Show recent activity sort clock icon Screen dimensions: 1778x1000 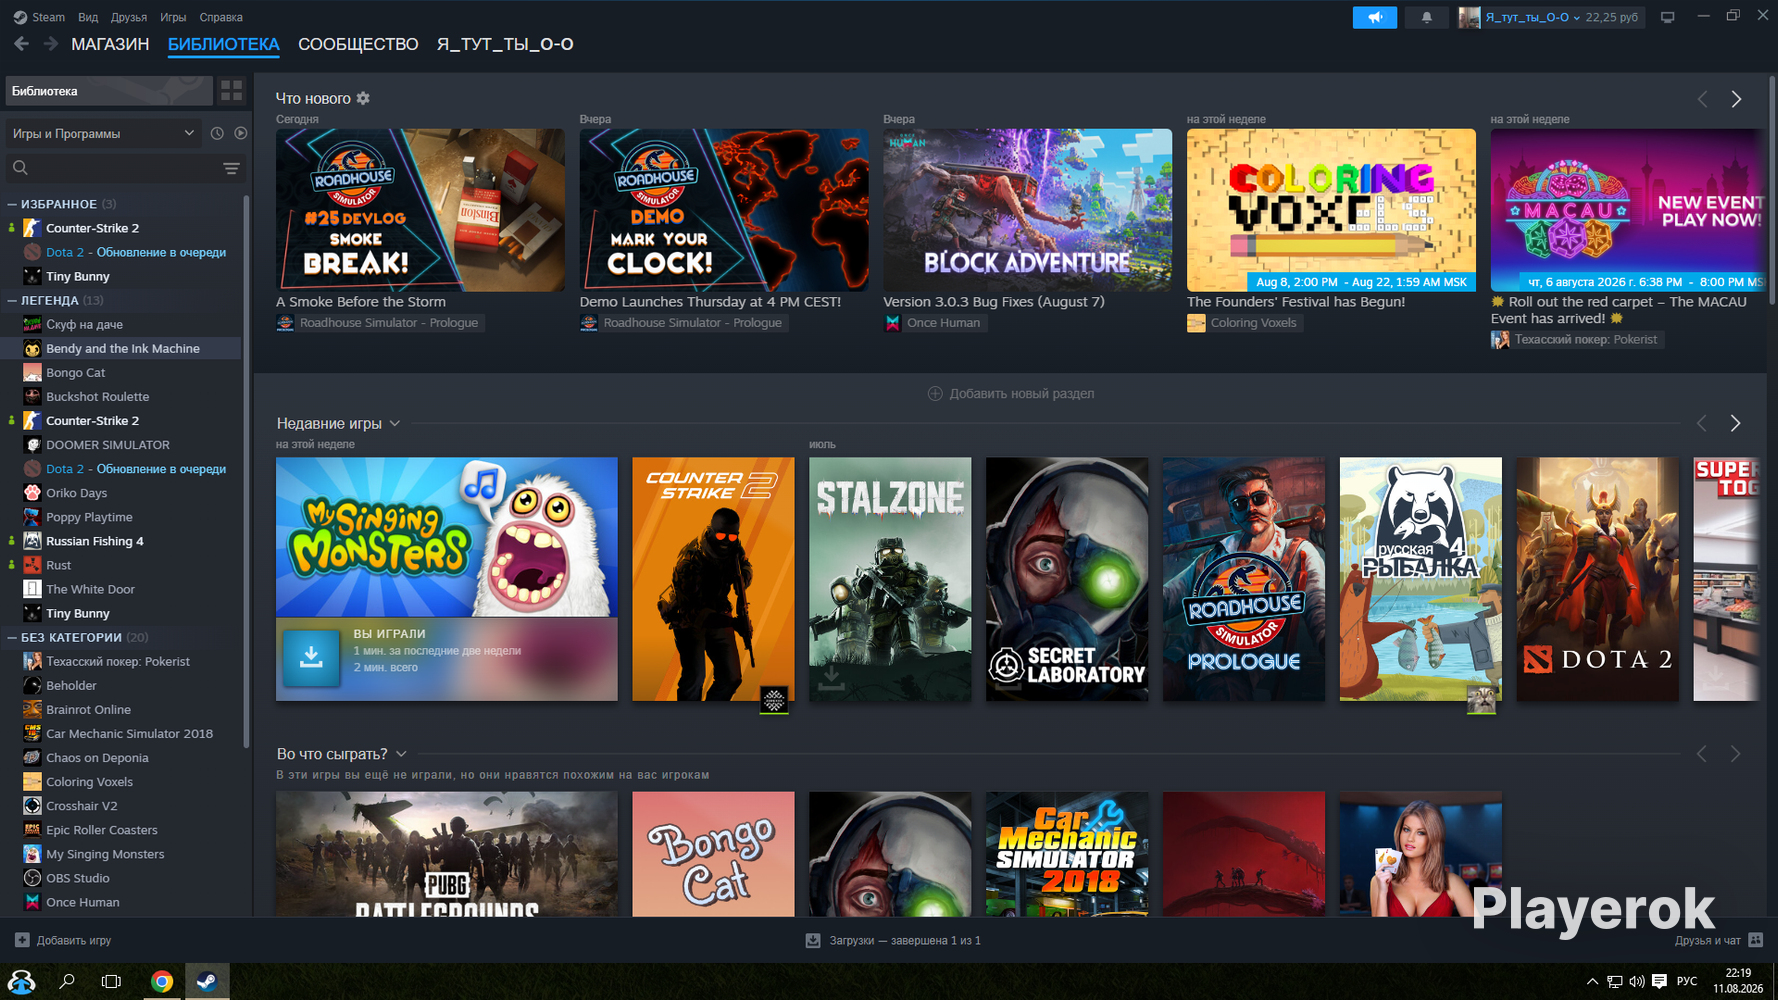click(x=217, y=133)
